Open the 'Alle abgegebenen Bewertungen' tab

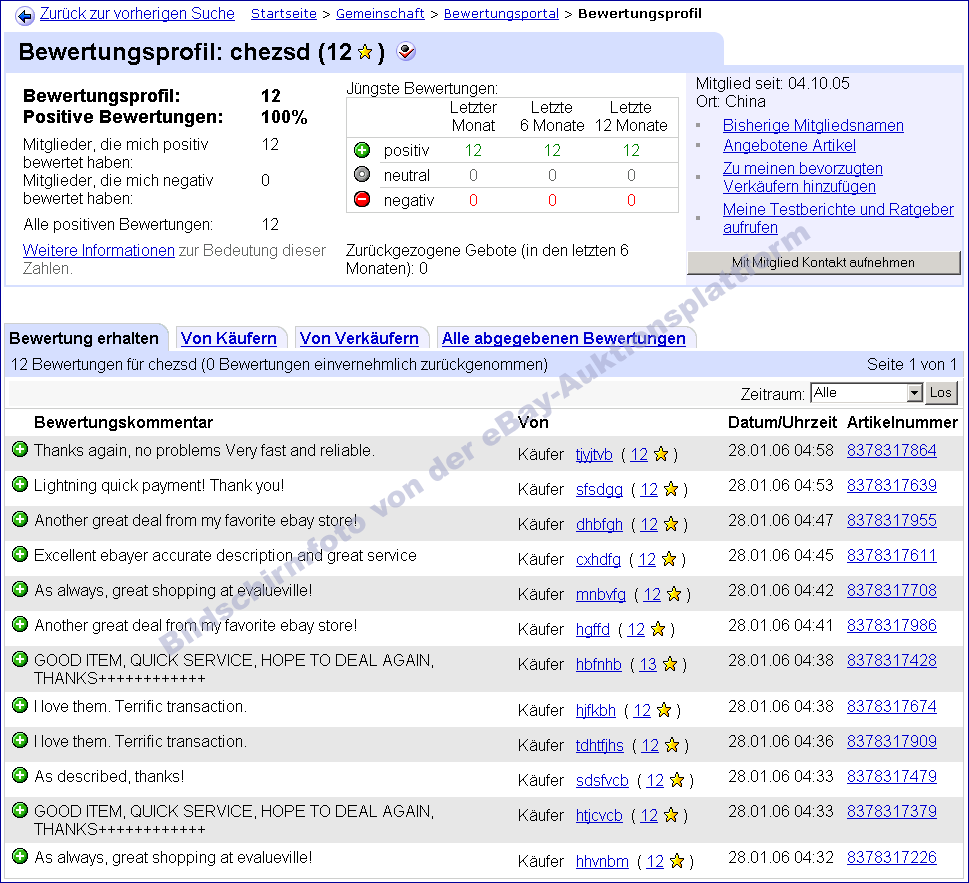[x=564, y=338]
